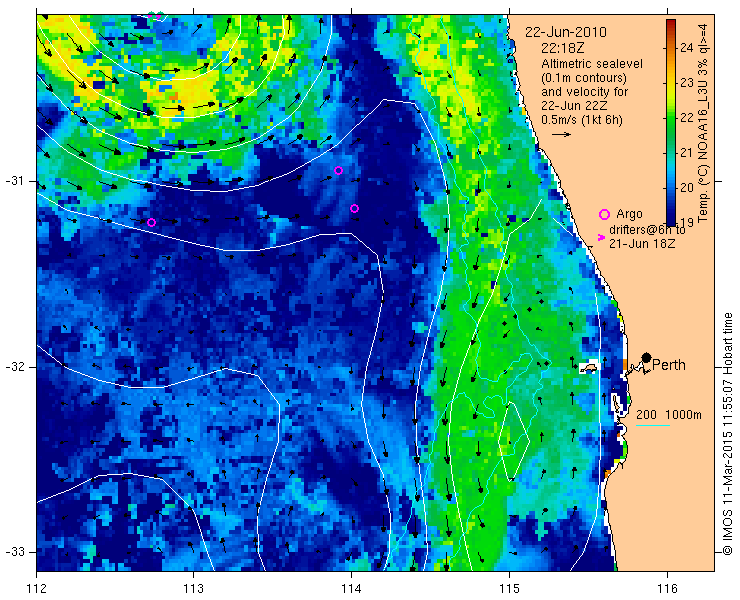Image resolution: width=740 pixels, height=600 pixels.
Task: Click the small closed sea-level contour near 115E, 32.4S
Action: (514, 441)
